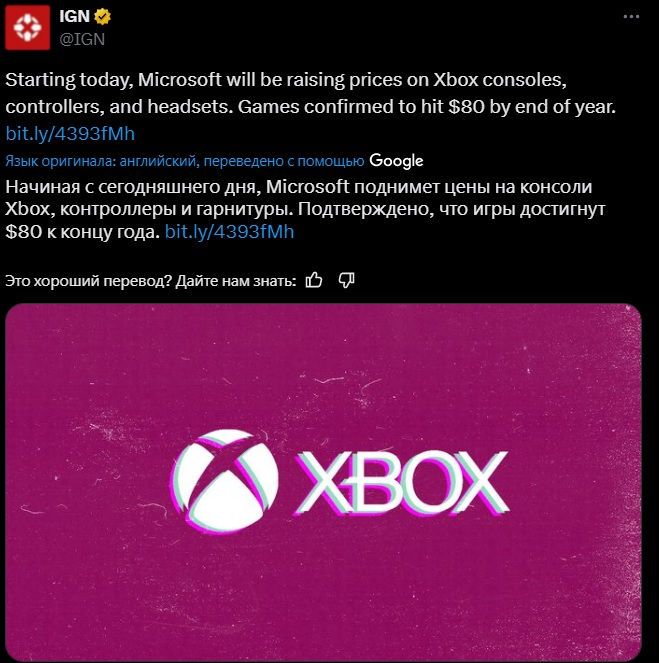This screenshot has width=659, height=663.
Task: Open the @IGN handle
Action: tap(82, 39)
